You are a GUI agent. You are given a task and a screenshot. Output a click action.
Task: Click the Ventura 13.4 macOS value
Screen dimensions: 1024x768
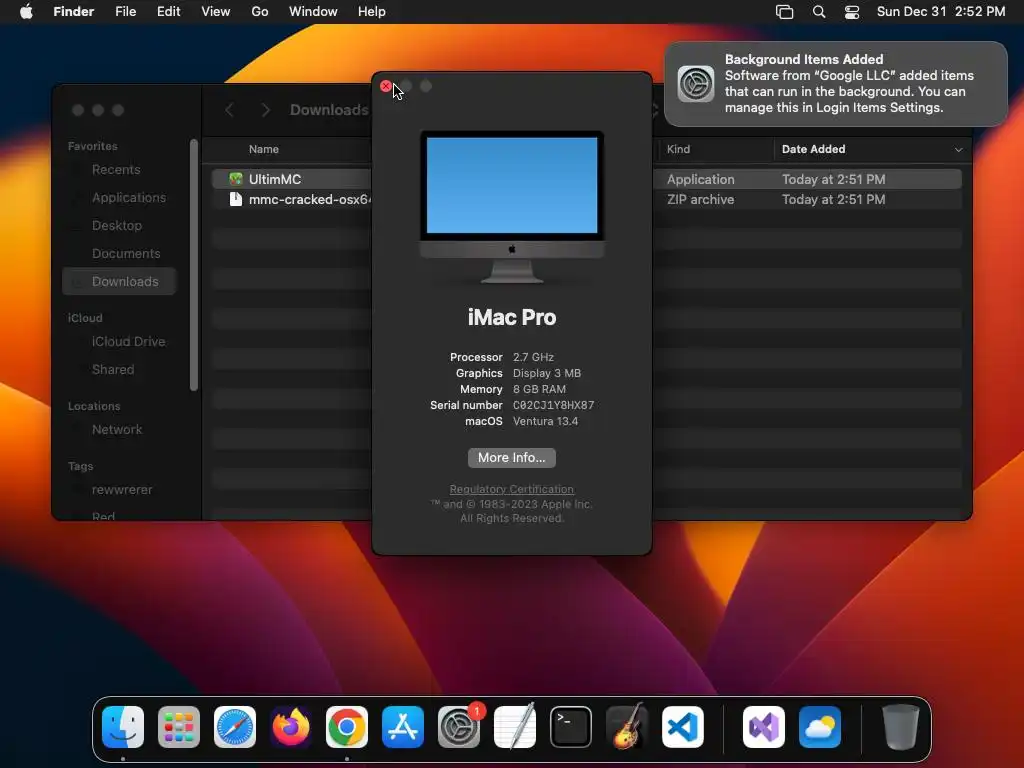pyautogui.click(x=545, y=421)
